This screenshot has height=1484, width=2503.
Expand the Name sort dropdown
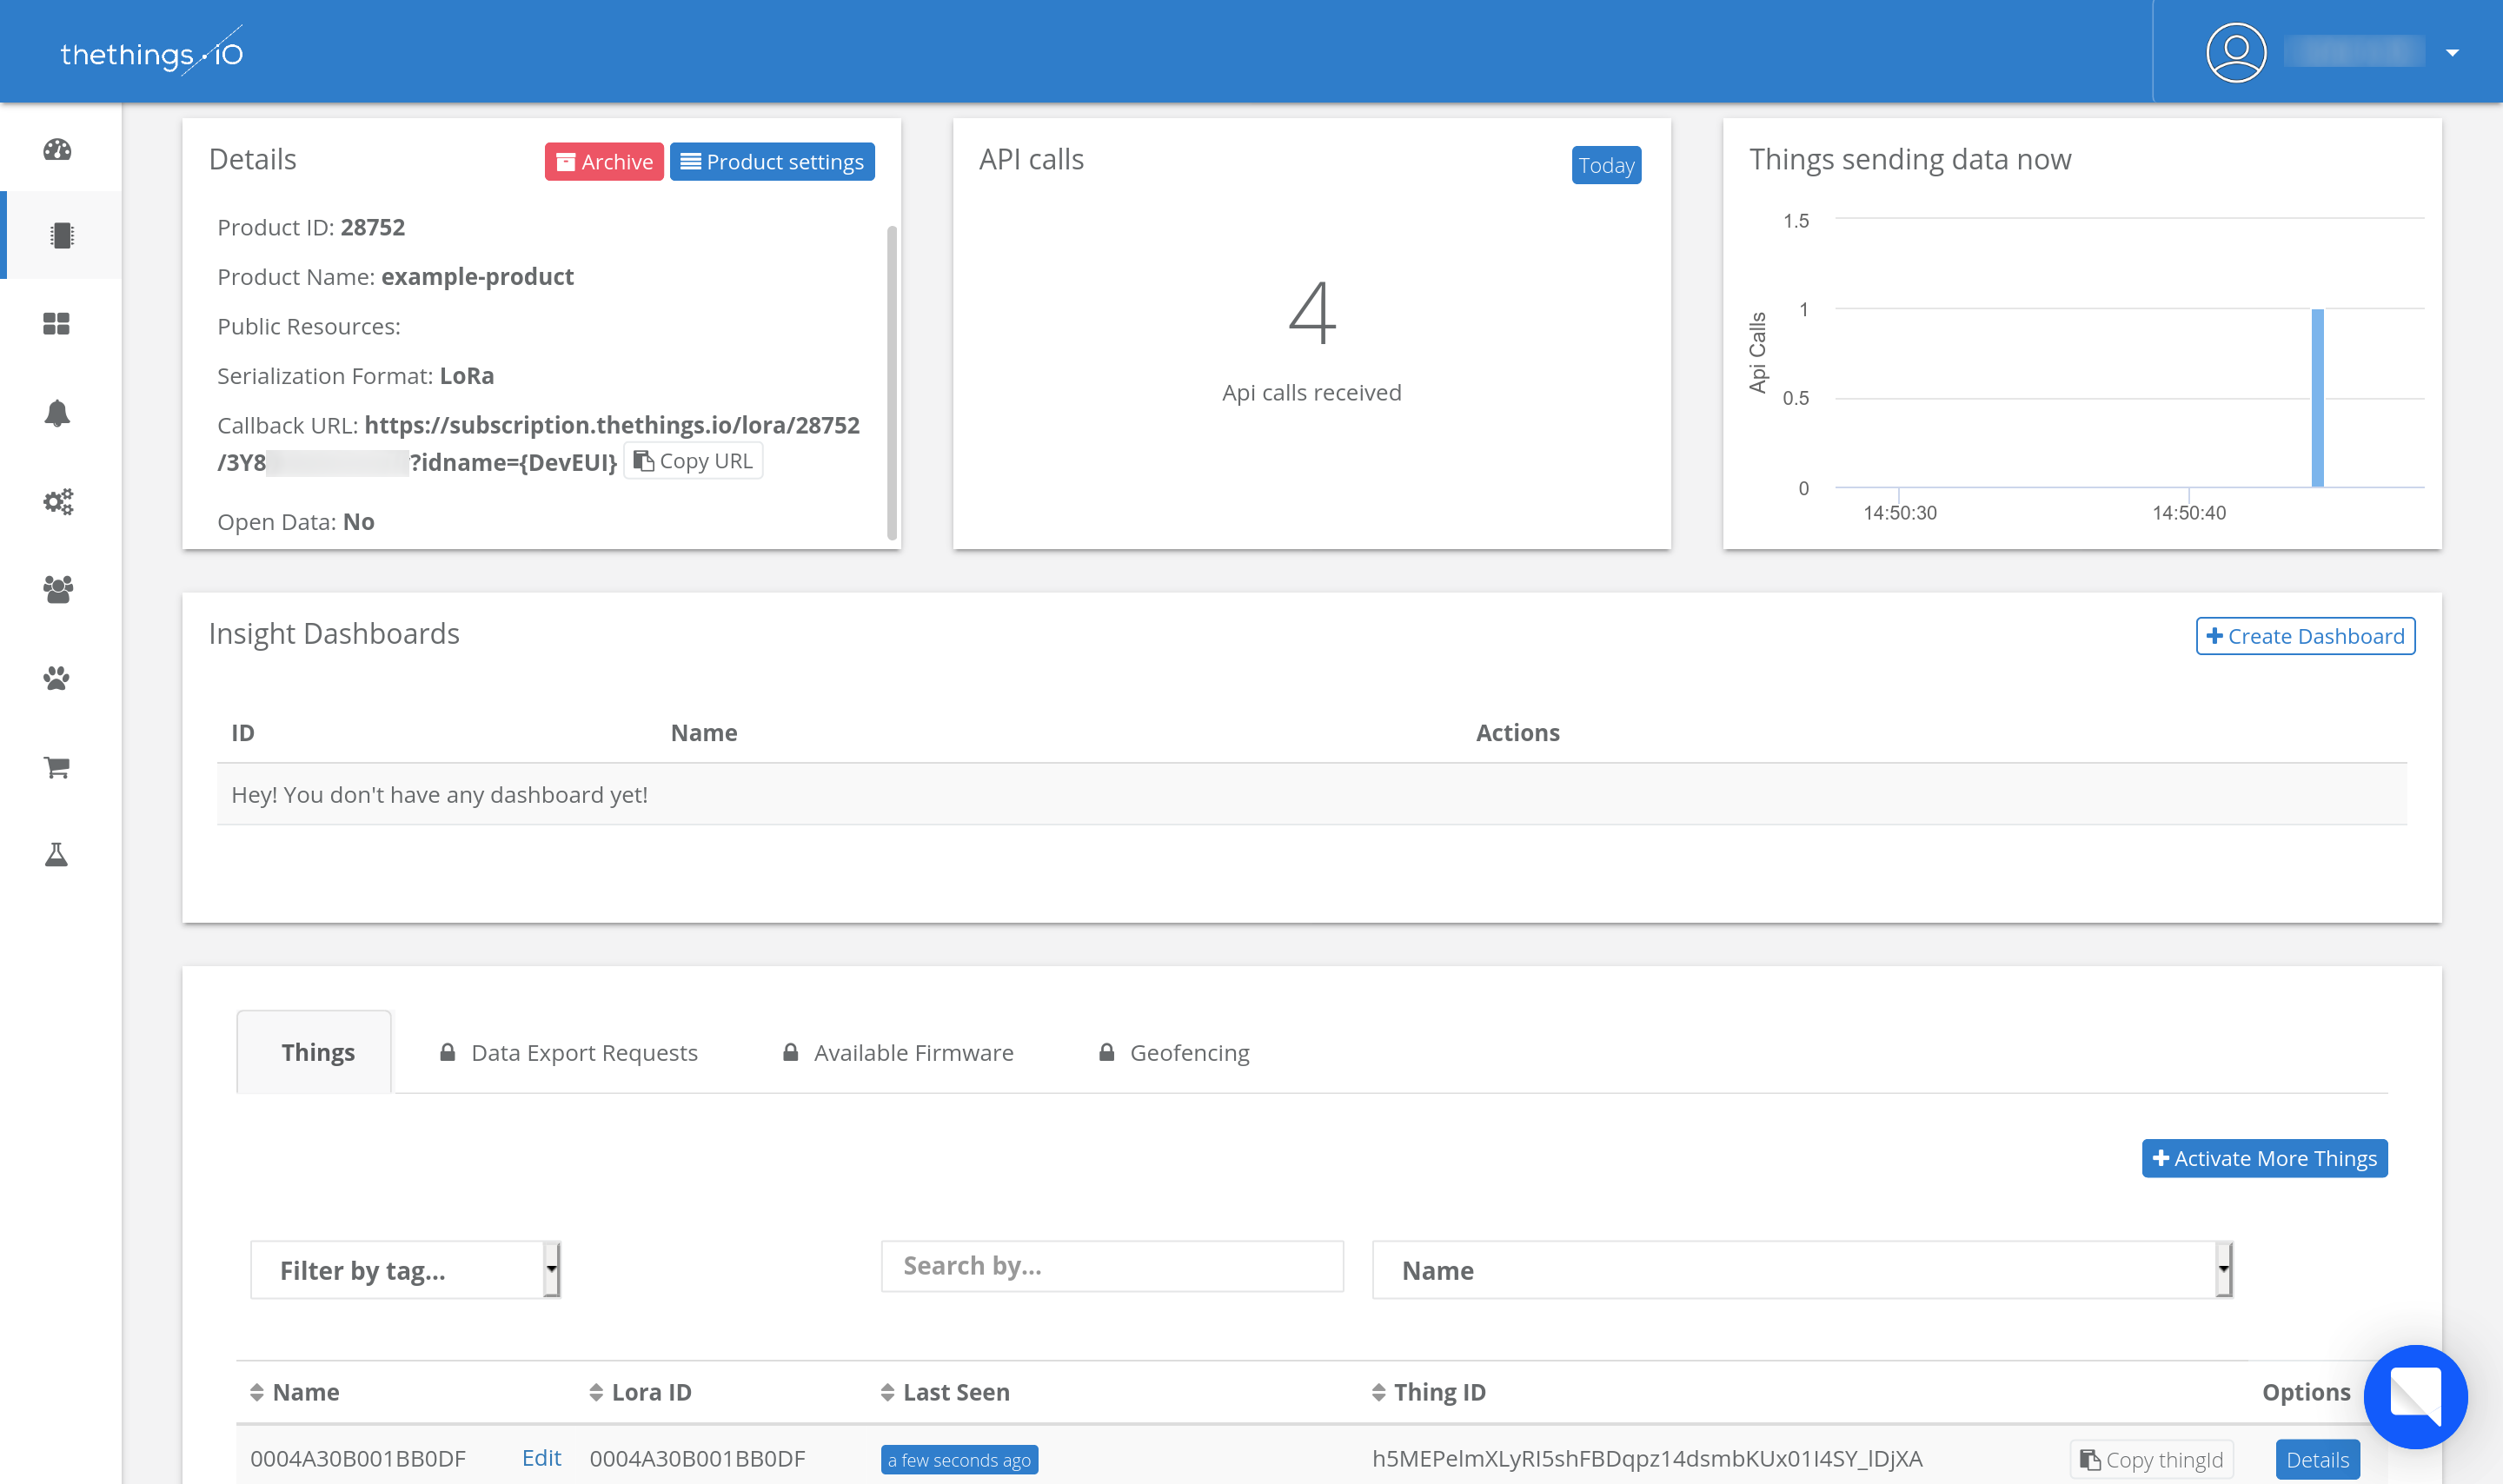[x=2222, y=1270]
